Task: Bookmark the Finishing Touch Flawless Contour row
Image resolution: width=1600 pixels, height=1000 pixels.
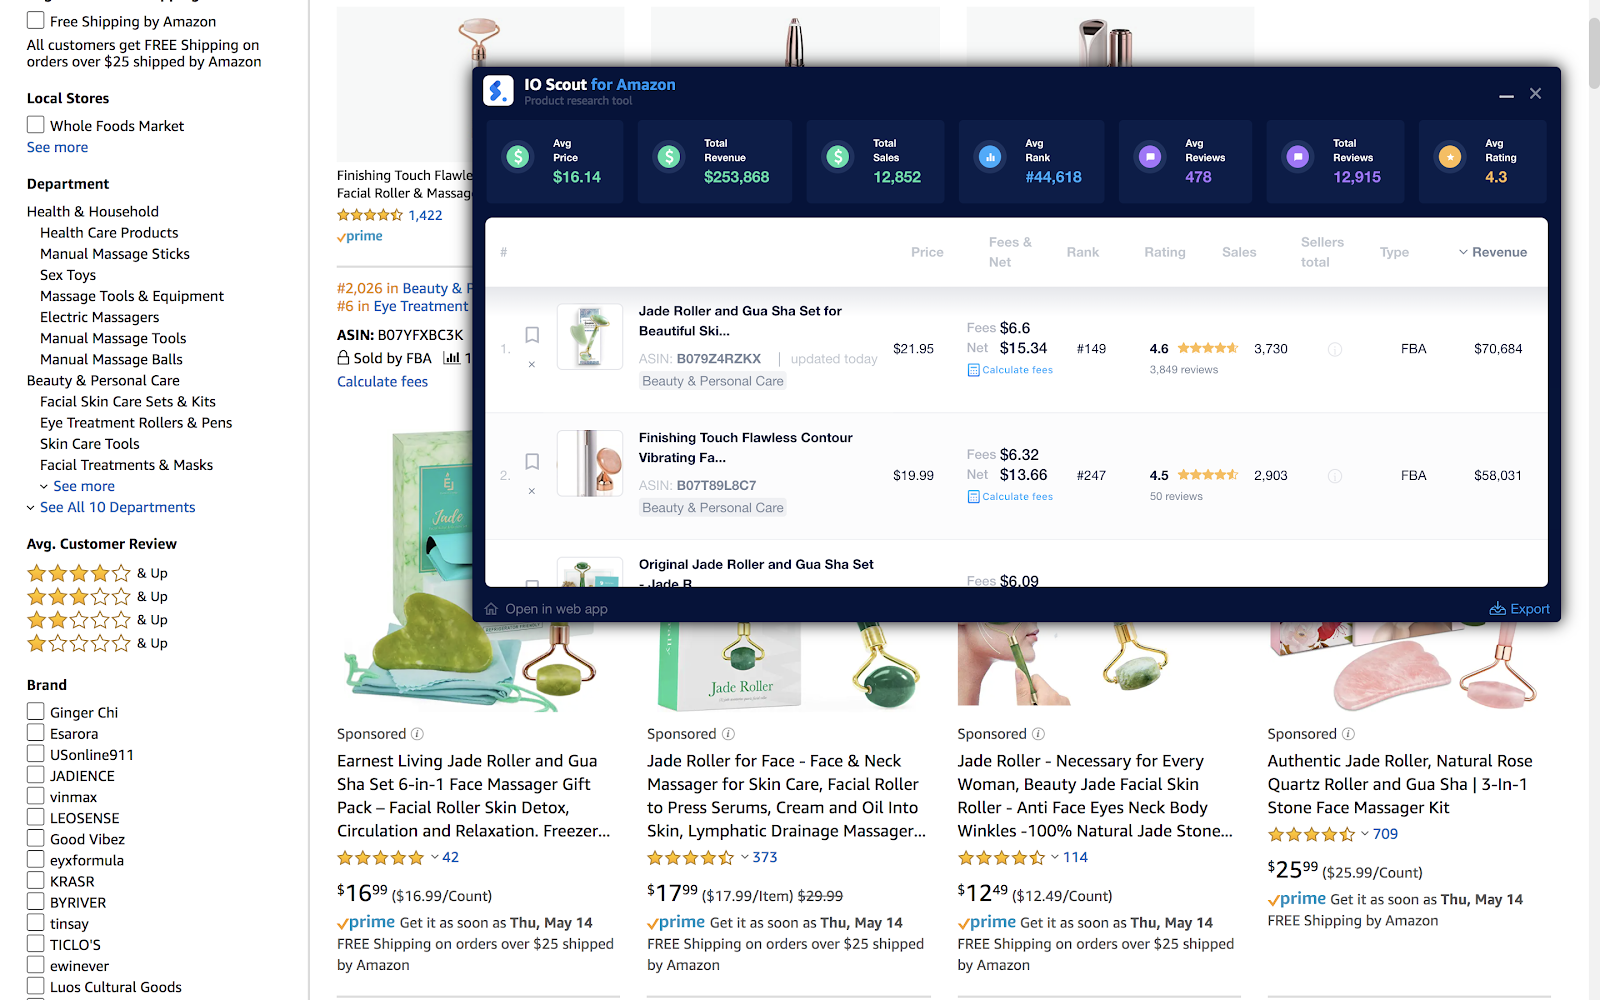Action: click(532, 462)
